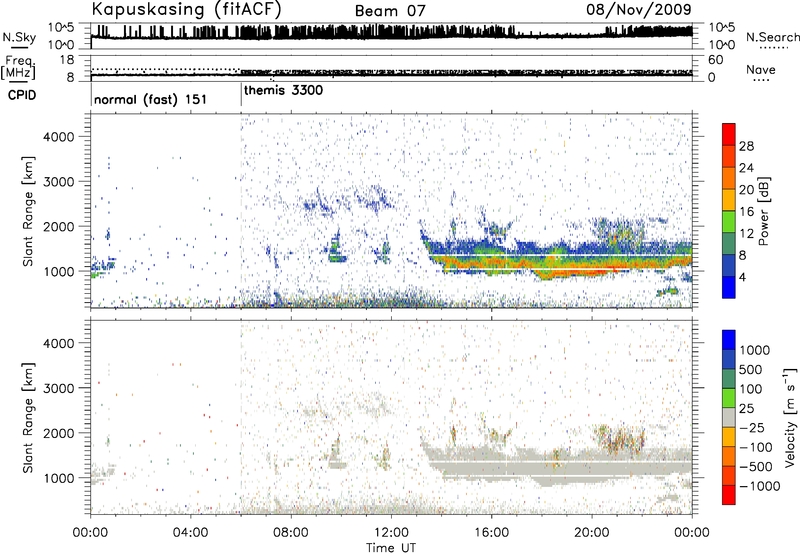Click the 'N.Sky' legend label
The height and width of the screenshot is (554, 800).
point(19,37)
